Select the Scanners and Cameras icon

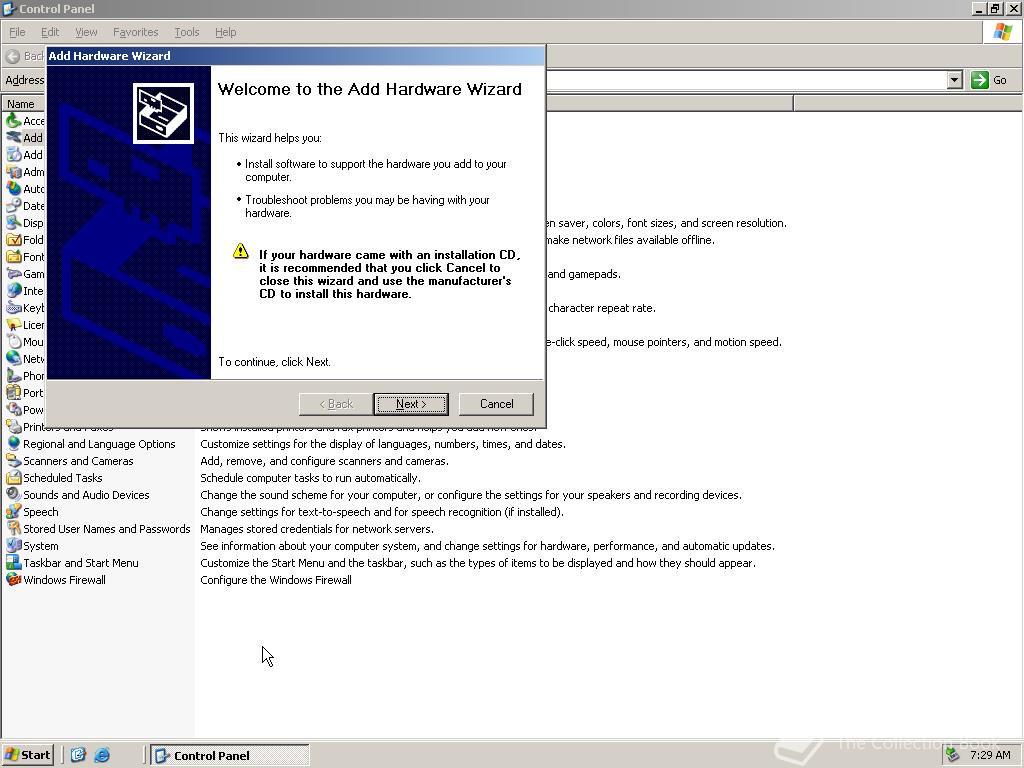click(x=14, y=460)
